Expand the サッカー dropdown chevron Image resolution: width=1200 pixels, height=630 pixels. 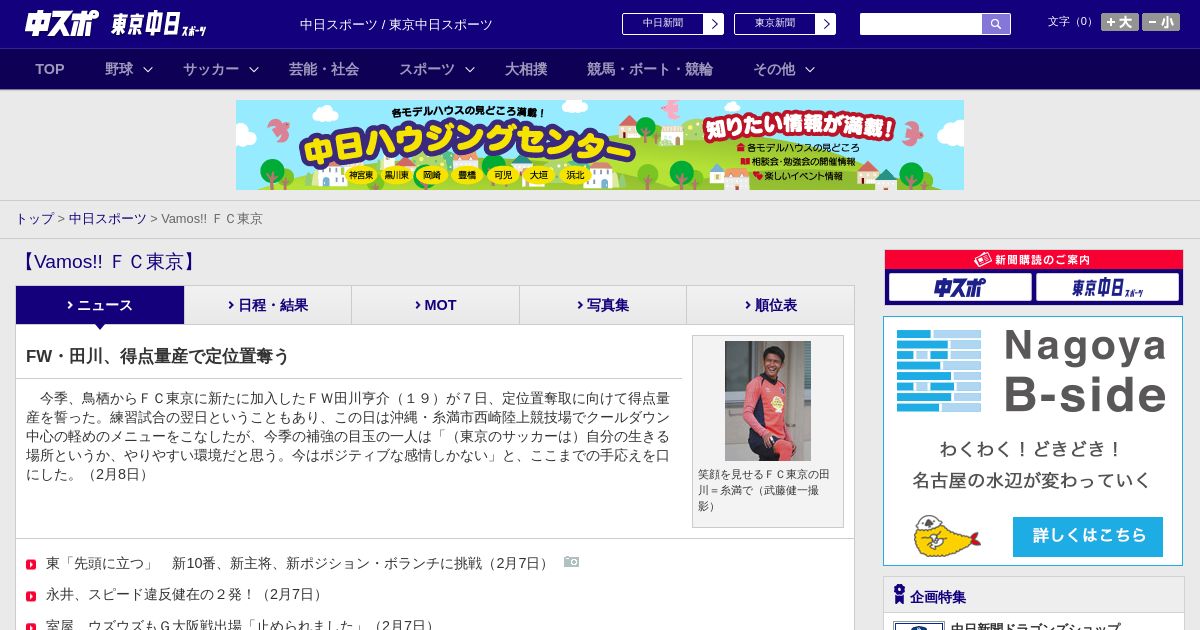coord(254,69)
